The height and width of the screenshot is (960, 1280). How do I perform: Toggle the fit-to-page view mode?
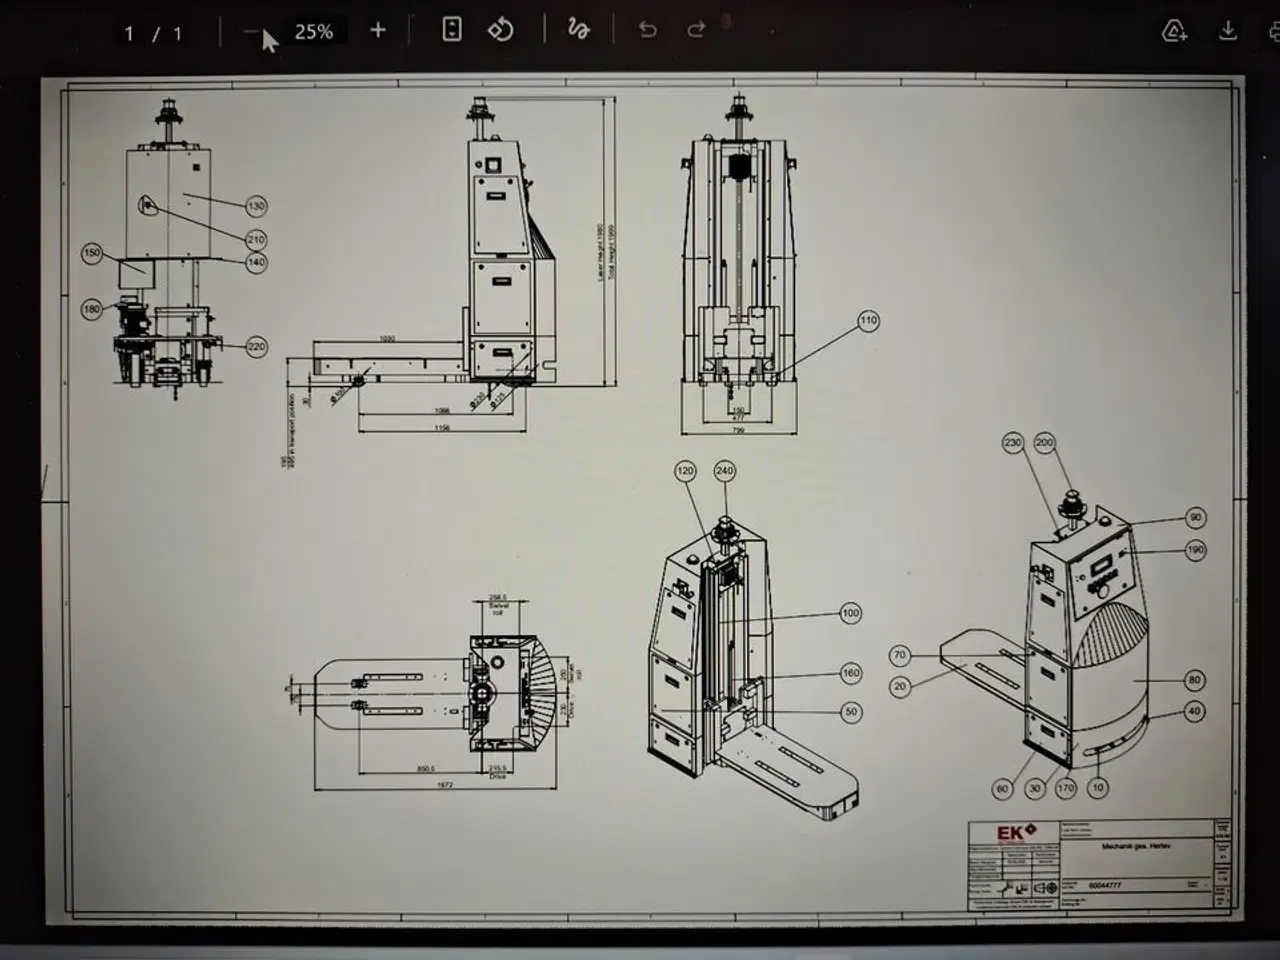coord(452,30)
